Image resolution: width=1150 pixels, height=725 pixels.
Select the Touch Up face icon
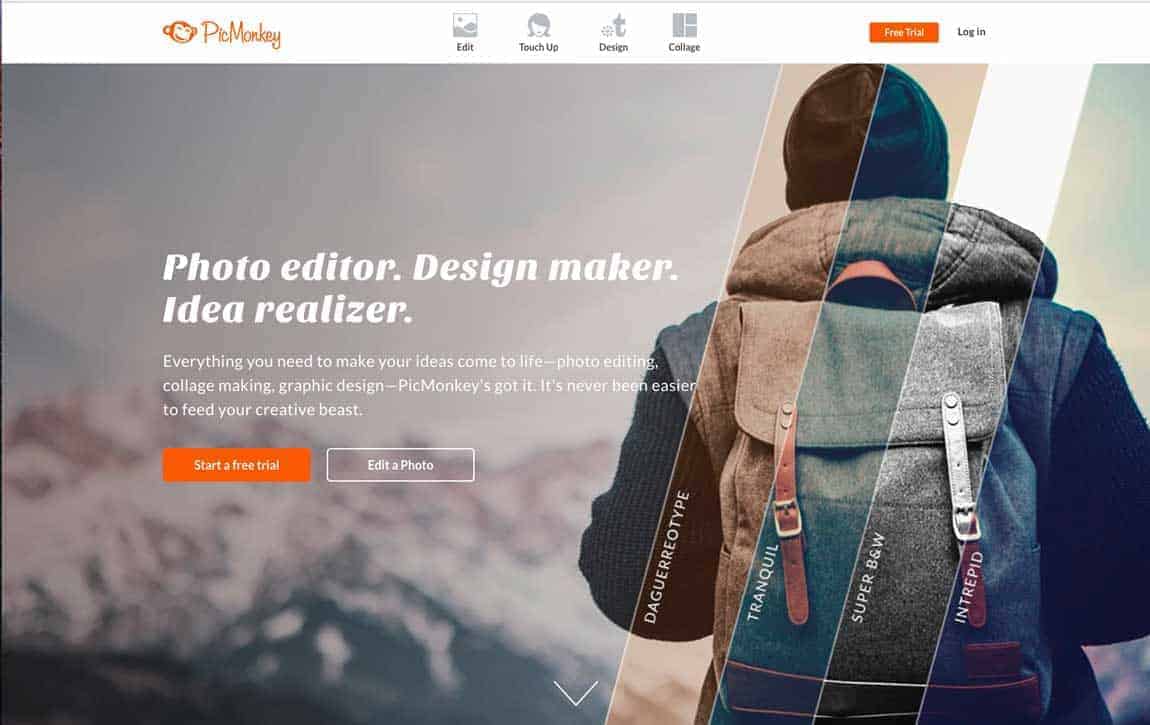pos(538,26)
